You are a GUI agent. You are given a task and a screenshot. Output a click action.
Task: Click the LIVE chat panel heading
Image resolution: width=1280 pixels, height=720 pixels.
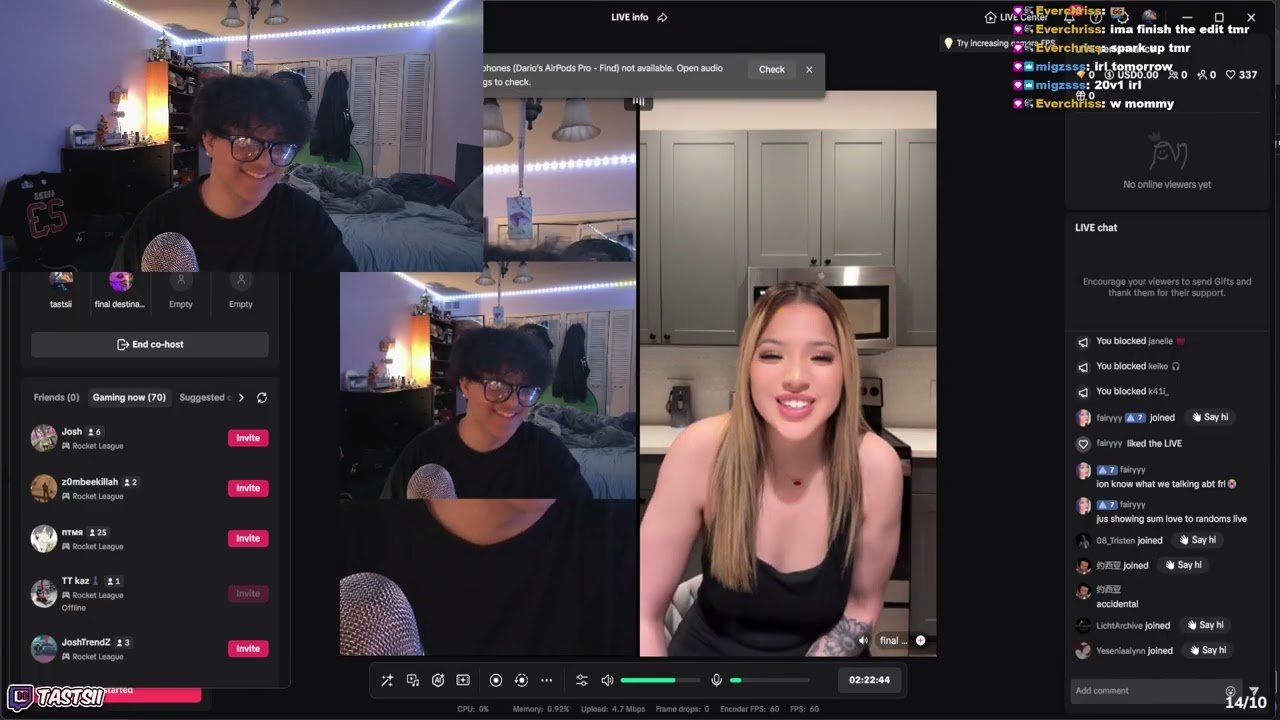click(1096, 228)
